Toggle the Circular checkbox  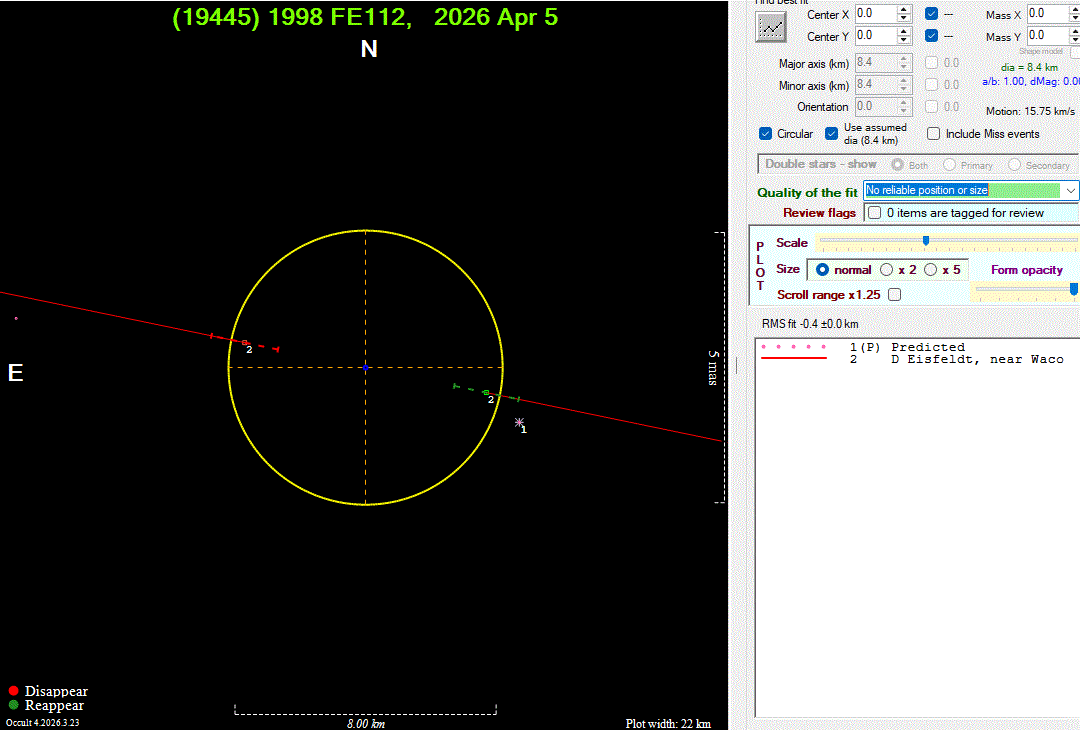[x=767, y=134]
